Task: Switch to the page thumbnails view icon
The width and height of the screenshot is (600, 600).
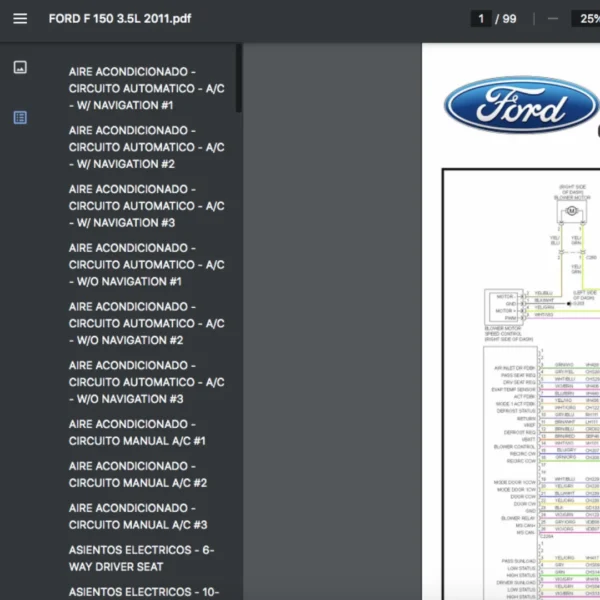Action: click(x=20, y=67)
